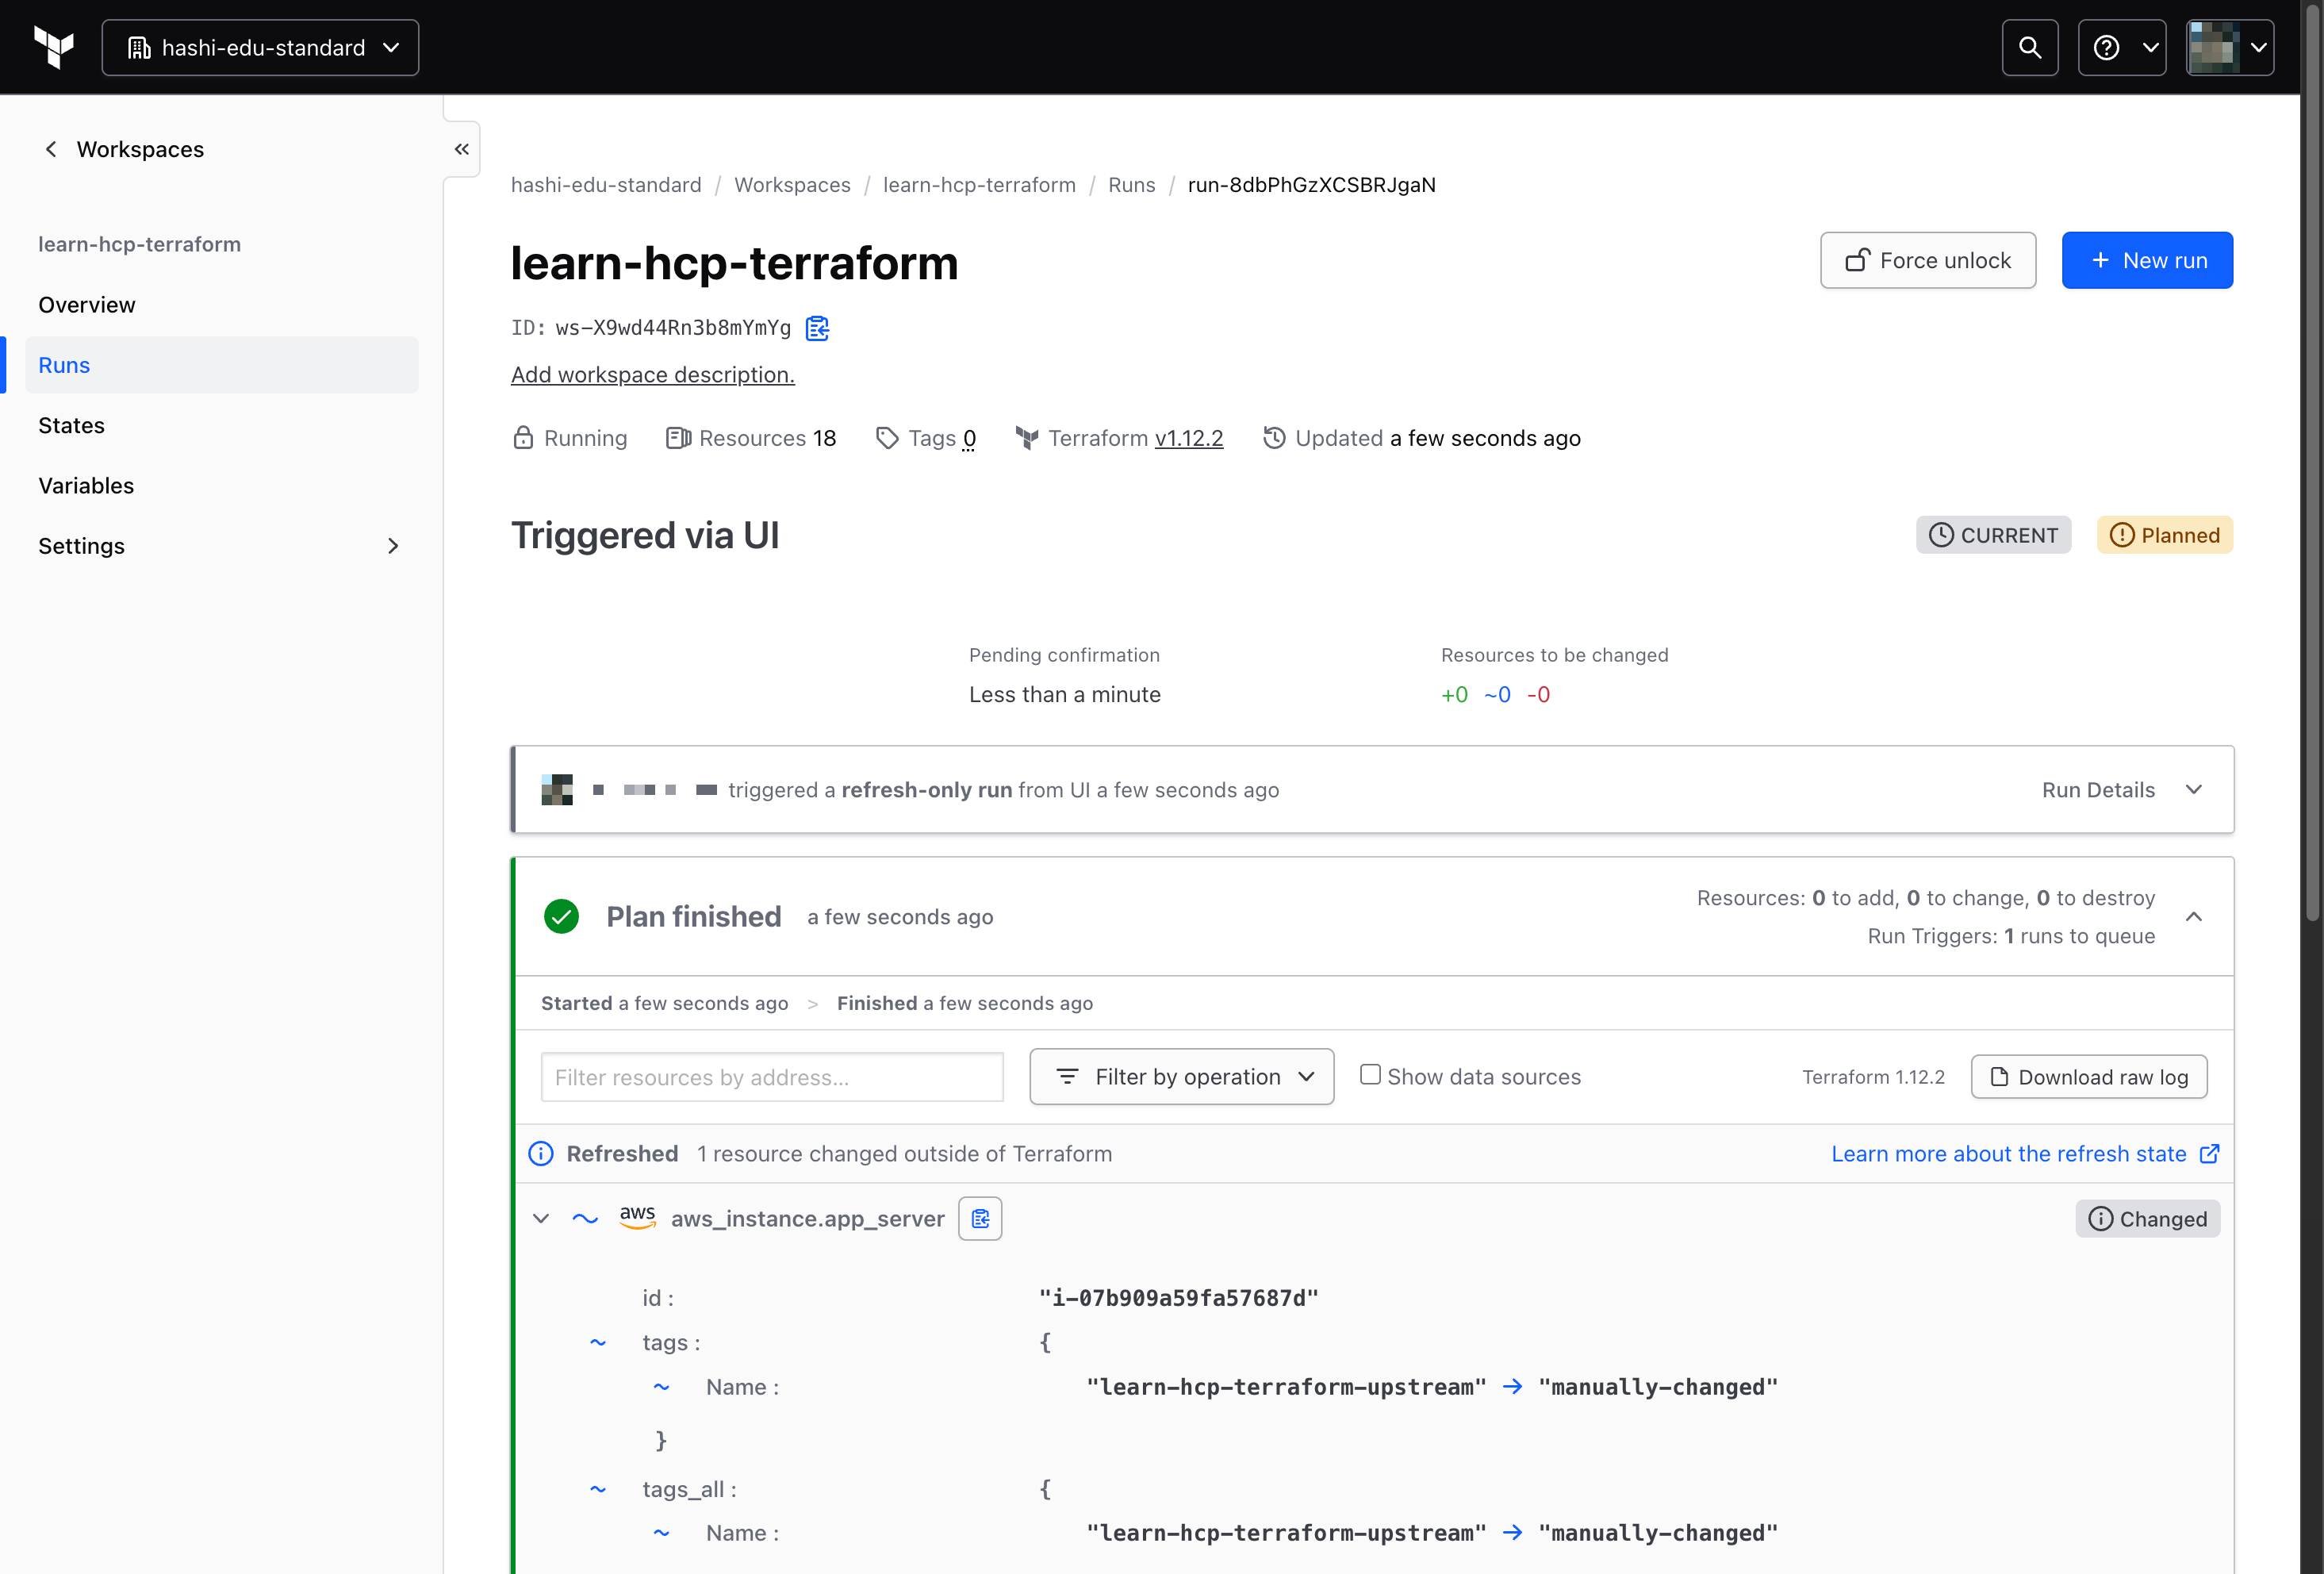The image size is (2324, 1574).
Task: Select Variables in the sidebar
Action: click(x=85, y=485)
